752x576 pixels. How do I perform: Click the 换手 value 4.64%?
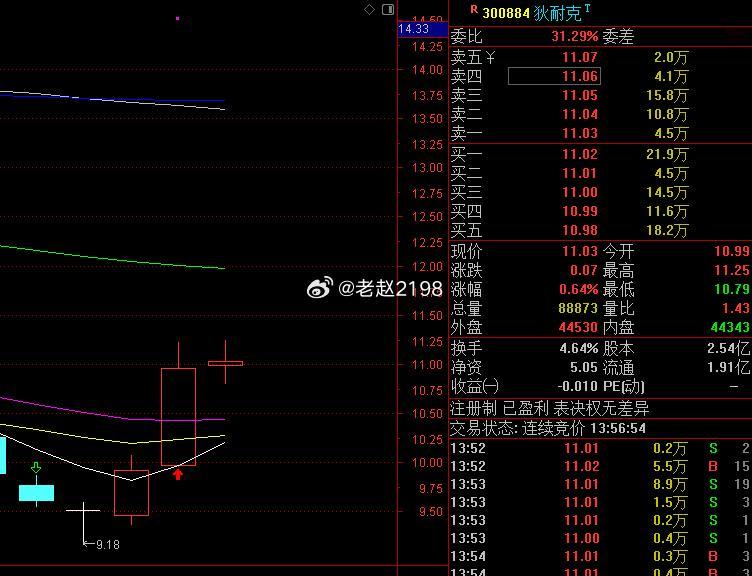click(x=579, y=348)
